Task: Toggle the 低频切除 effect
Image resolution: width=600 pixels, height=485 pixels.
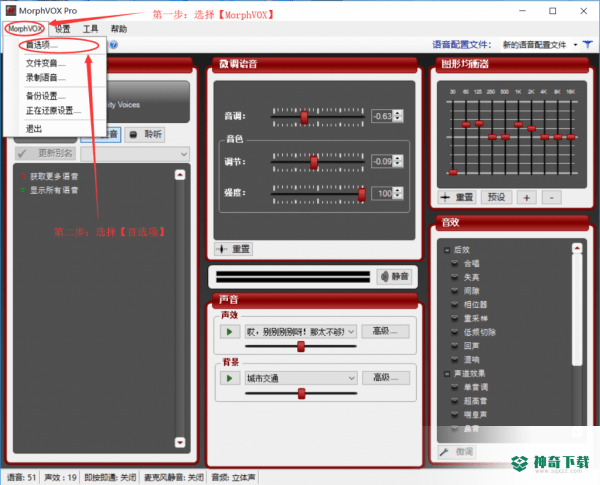Action: point(455,332)
